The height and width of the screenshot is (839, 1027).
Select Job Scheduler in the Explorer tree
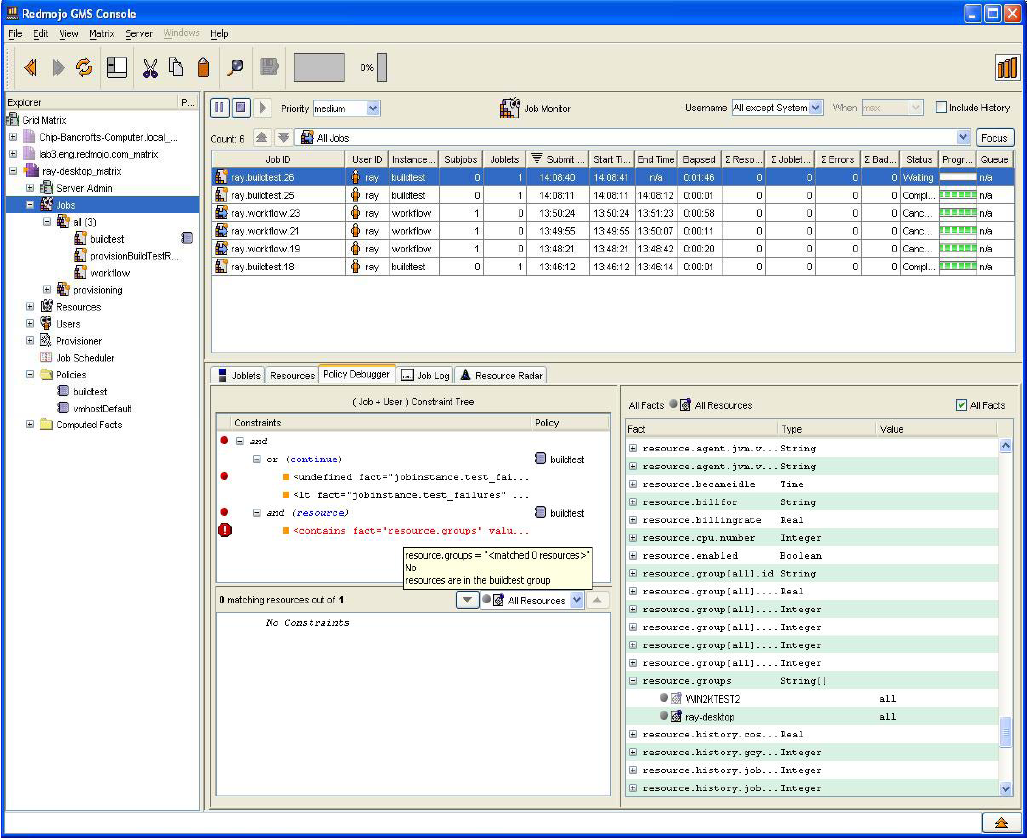(x=84, y=358)
